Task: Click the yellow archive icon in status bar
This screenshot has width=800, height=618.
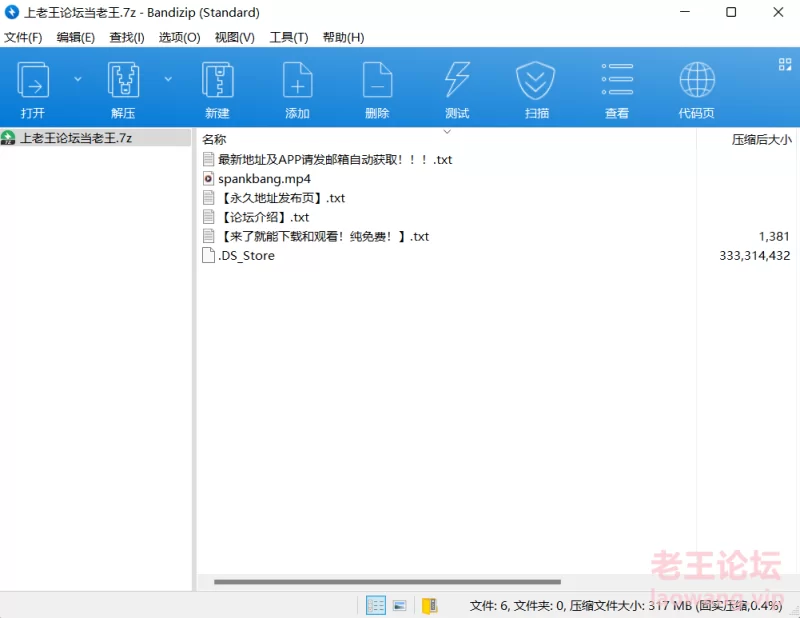Action: coord(430,606)
